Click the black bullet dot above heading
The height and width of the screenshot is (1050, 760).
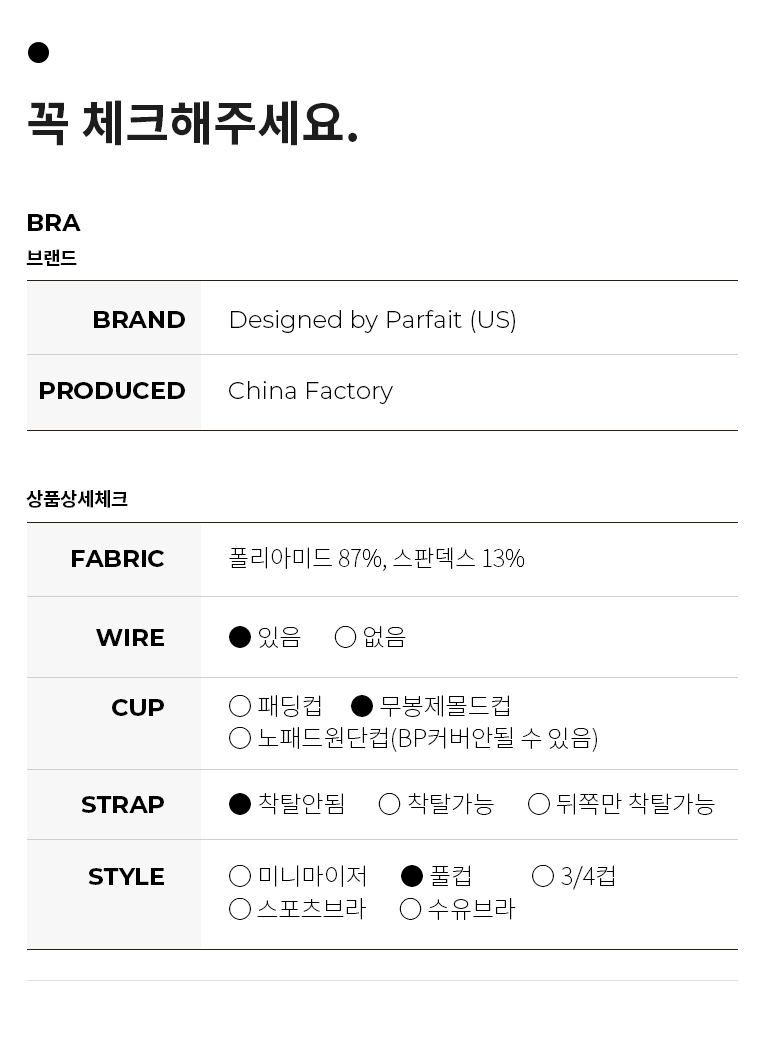pos(38,52)
